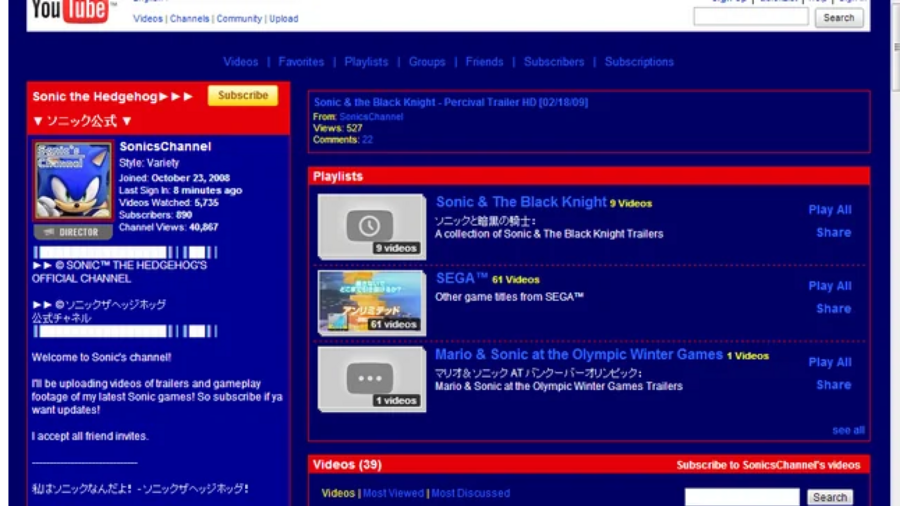Select Videos sort option
Screen dimensions: 900x506
tap(338, 493)
